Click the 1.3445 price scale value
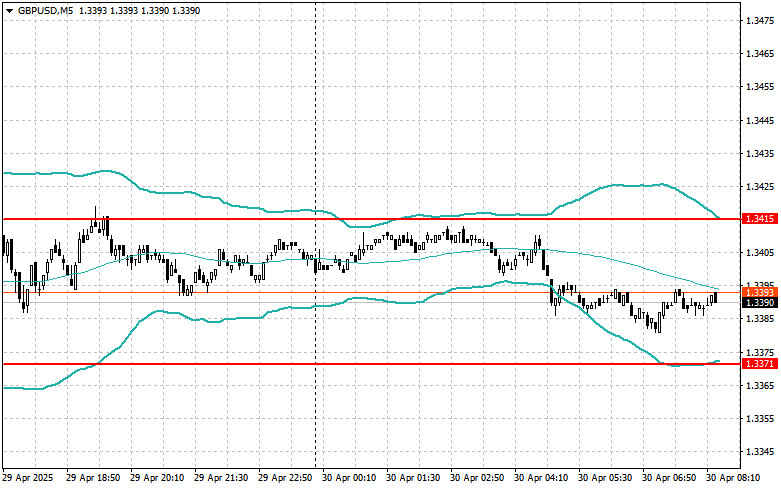Image resolution: width=781 pixels, height=489 pixels. coord(760,121)
